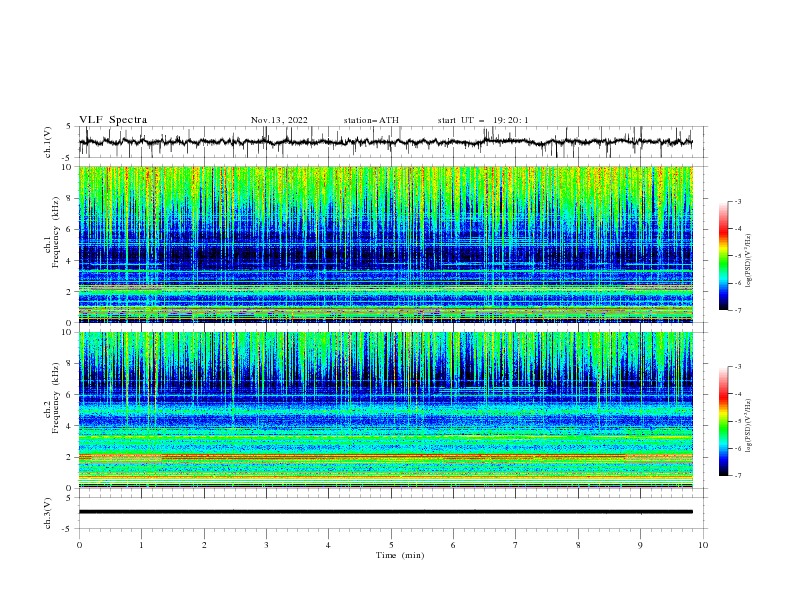Click the "5" tick on the time axis
792x612 pixels.
[x=391, y=545]
